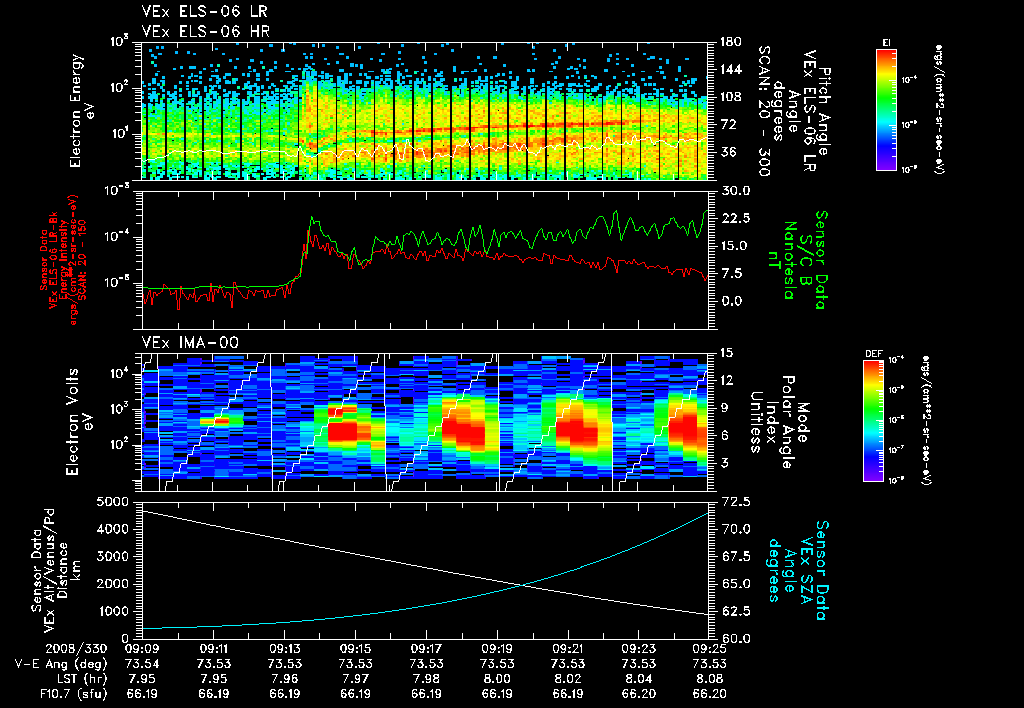Click the magnetic field axis value '22.5'
Viewport: 1024px width, 708px height.
(735, 218)
